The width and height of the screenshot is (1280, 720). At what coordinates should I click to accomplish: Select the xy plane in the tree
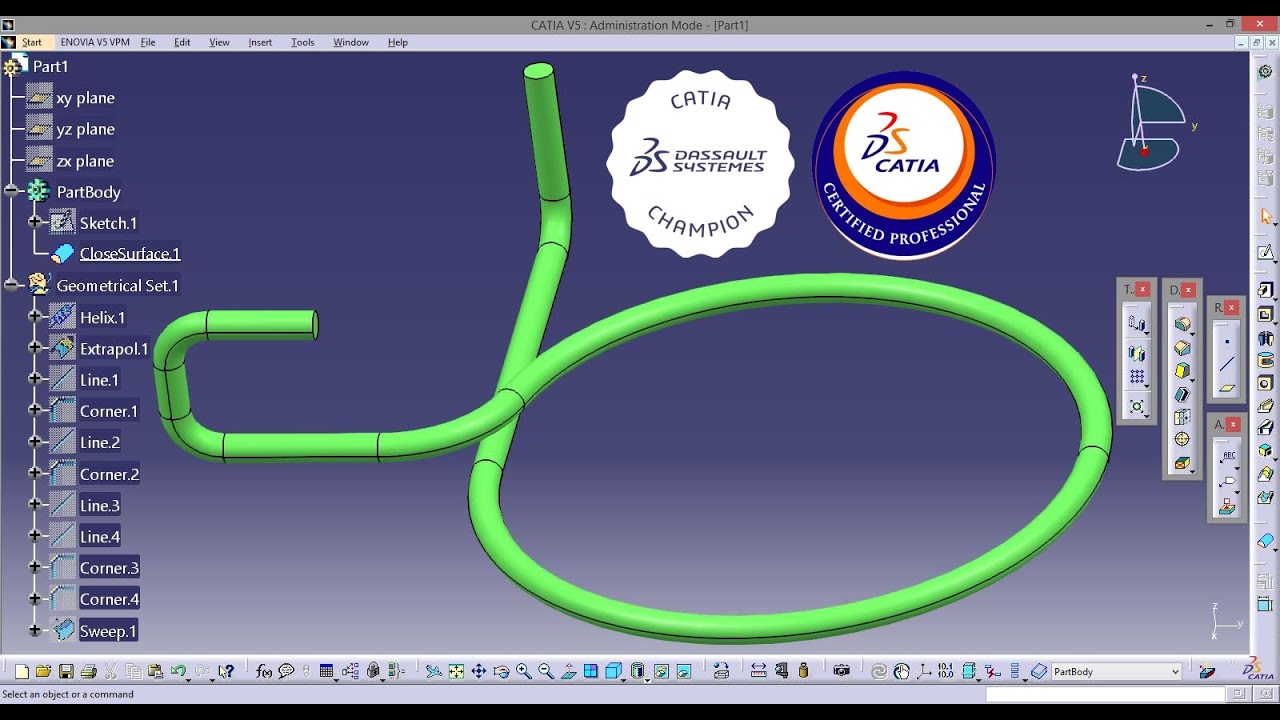click(x=85, y=97)
